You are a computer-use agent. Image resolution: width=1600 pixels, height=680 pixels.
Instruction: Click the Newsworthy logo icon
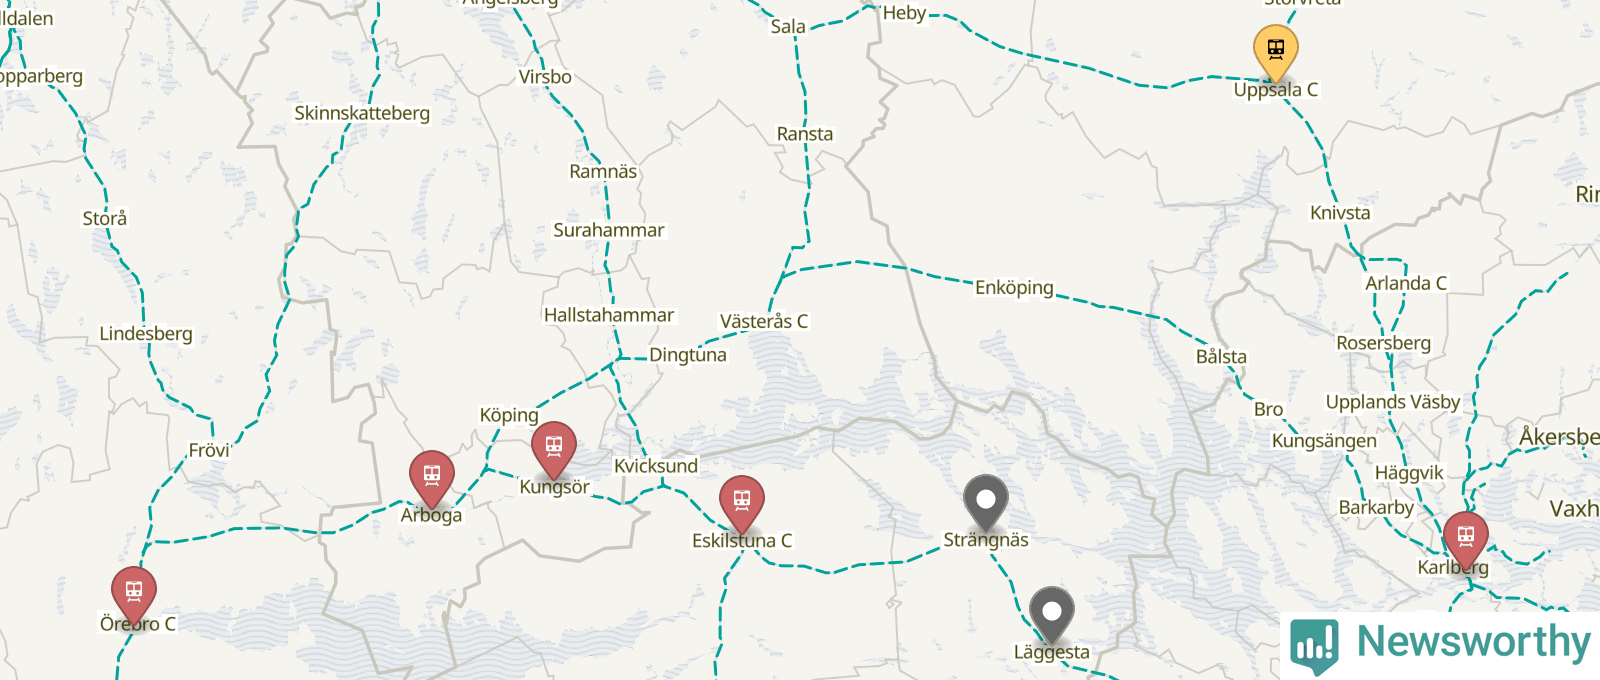point(1314,646)
